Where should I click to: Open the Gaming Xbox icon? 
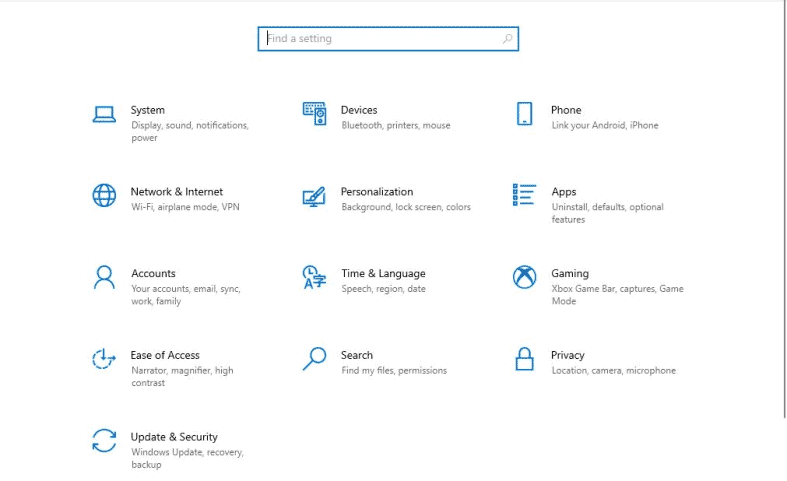pos(524,277)
